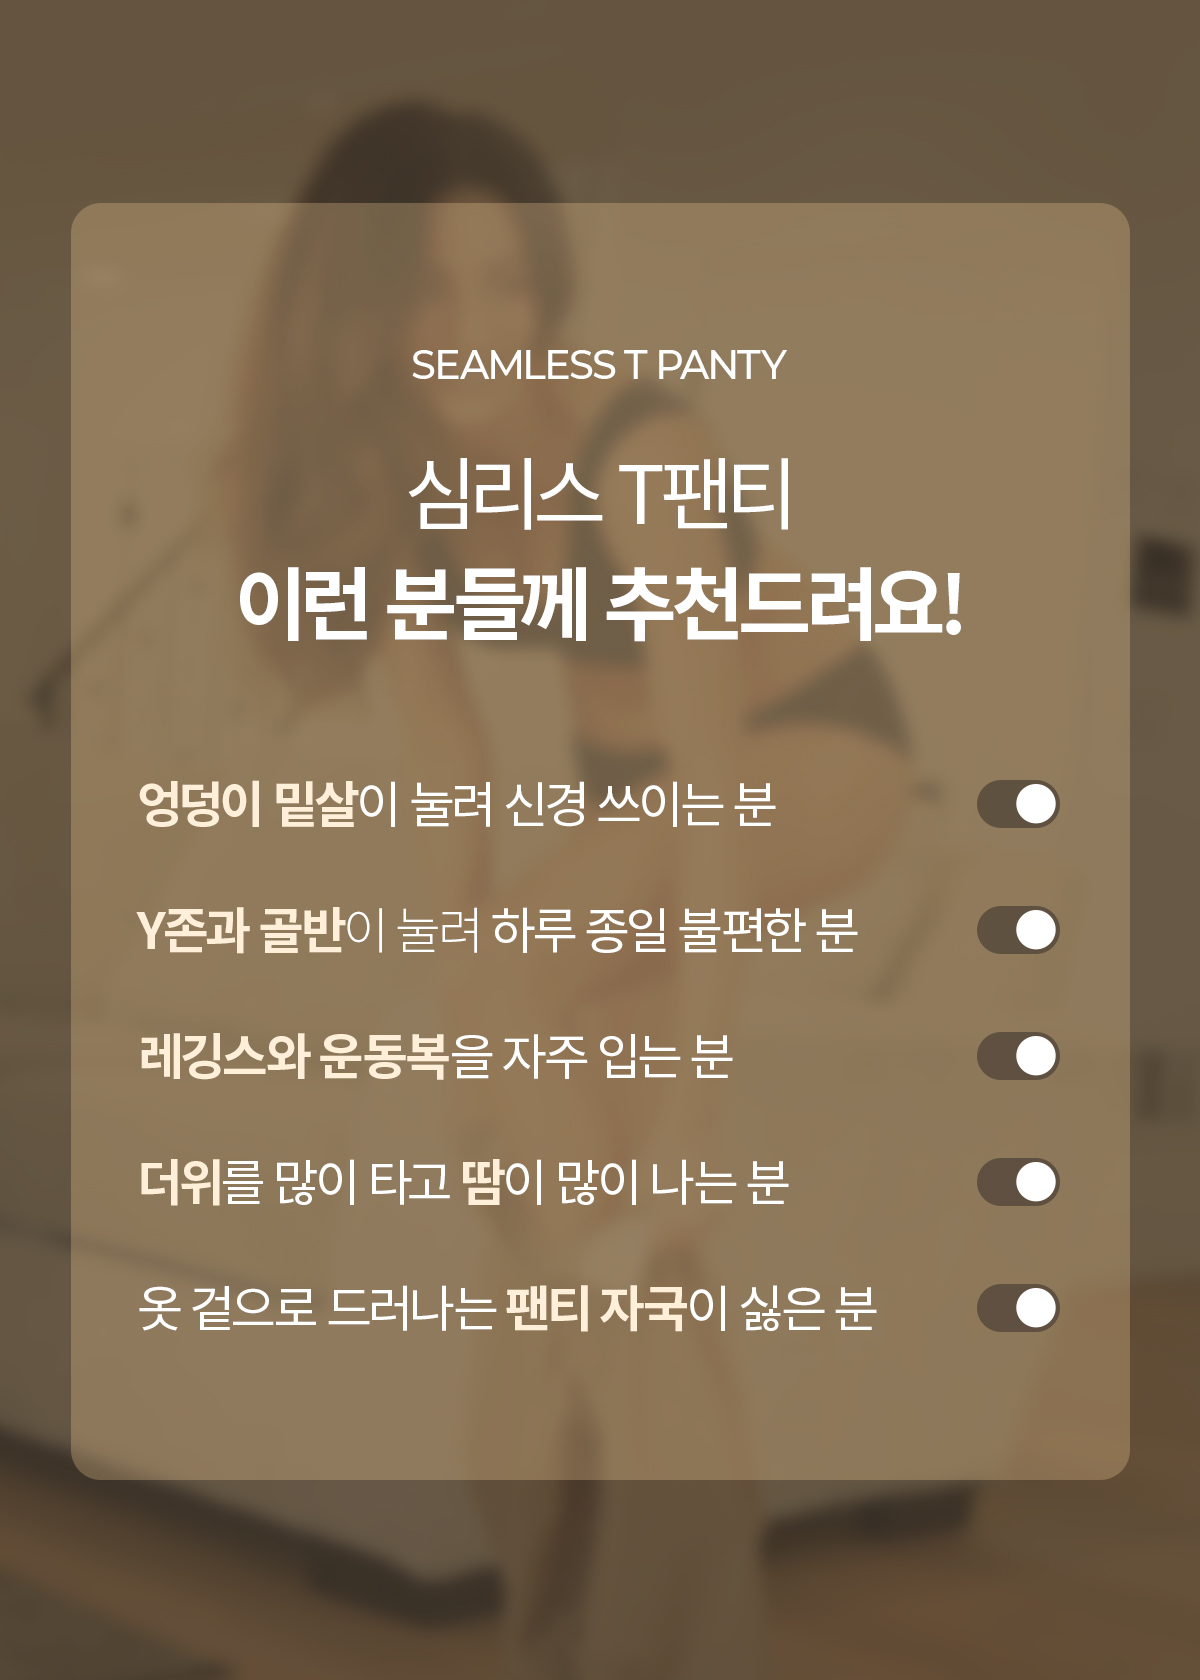
Task: Click the 옷 겉으로 드러나는 text
Action: [x=317, y=1308]
